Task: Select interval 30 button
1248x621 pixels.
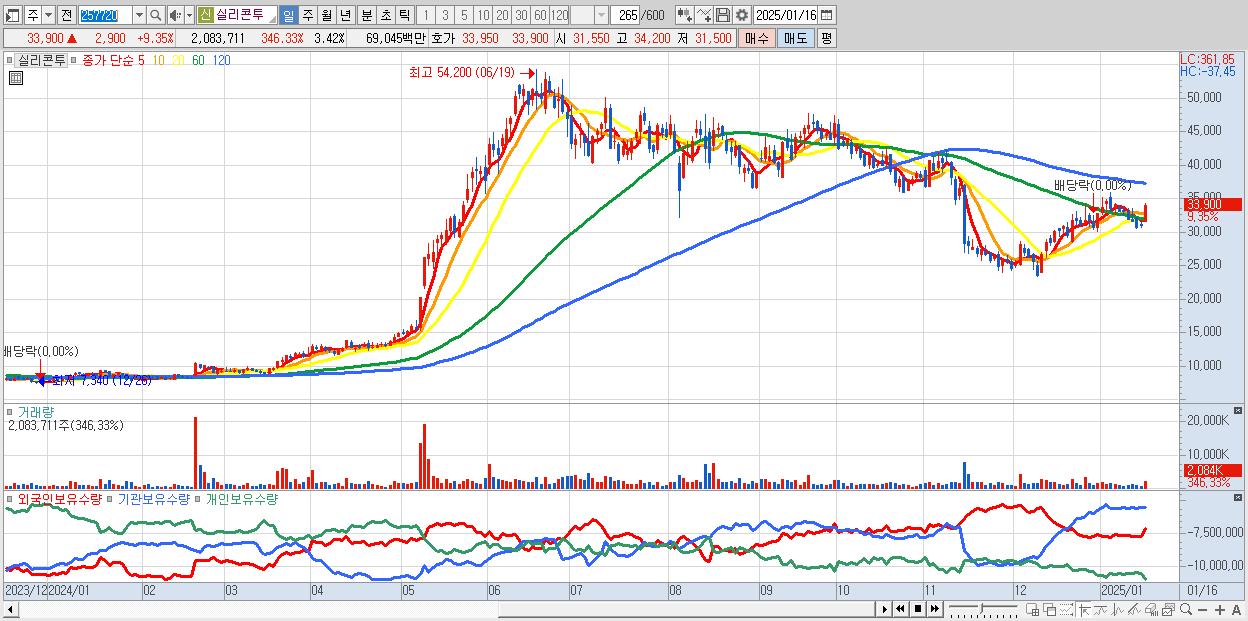Action: (x=521, y=15)
